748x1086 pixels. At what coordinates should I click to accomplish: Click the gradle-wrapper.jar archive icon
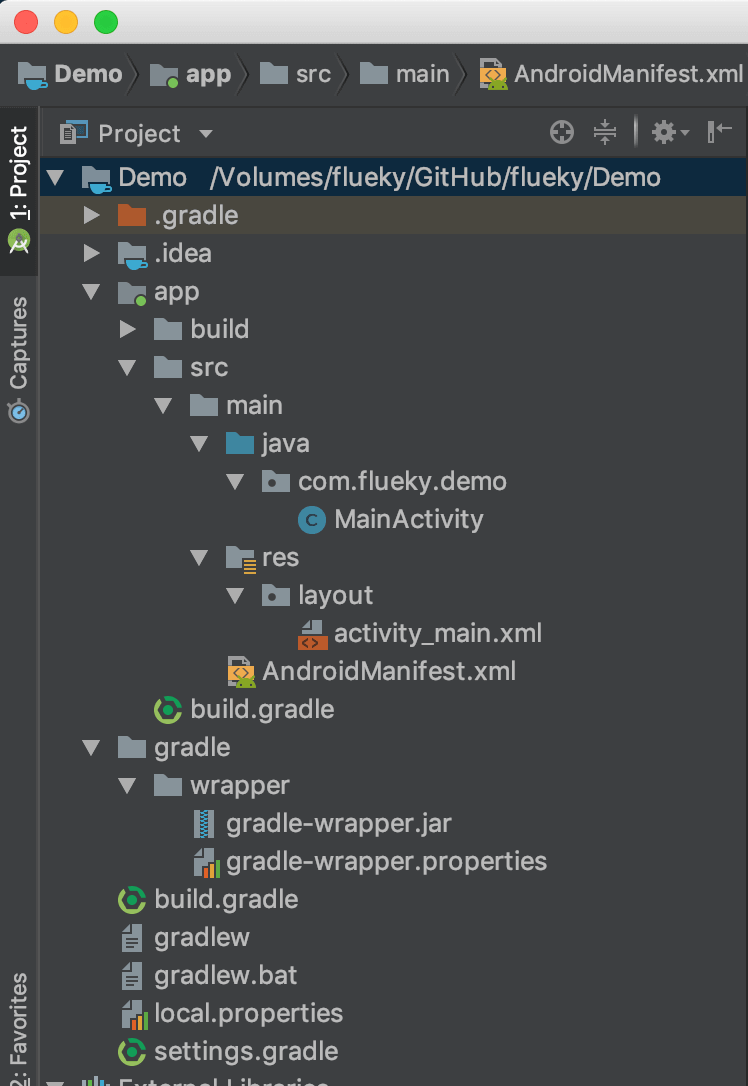tap(205, 824)
